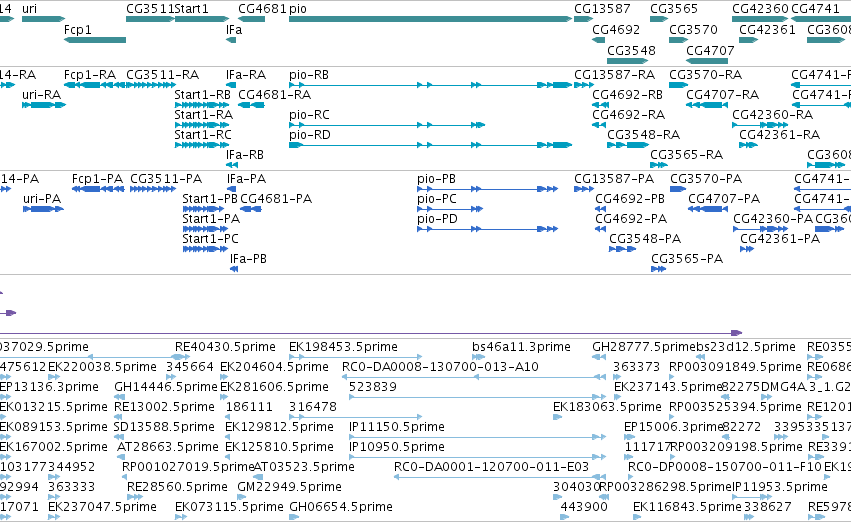Select transcript IFa-RB label
This screenshot has height=522, width=851.
pyautogui.click(x=245, y=155)
